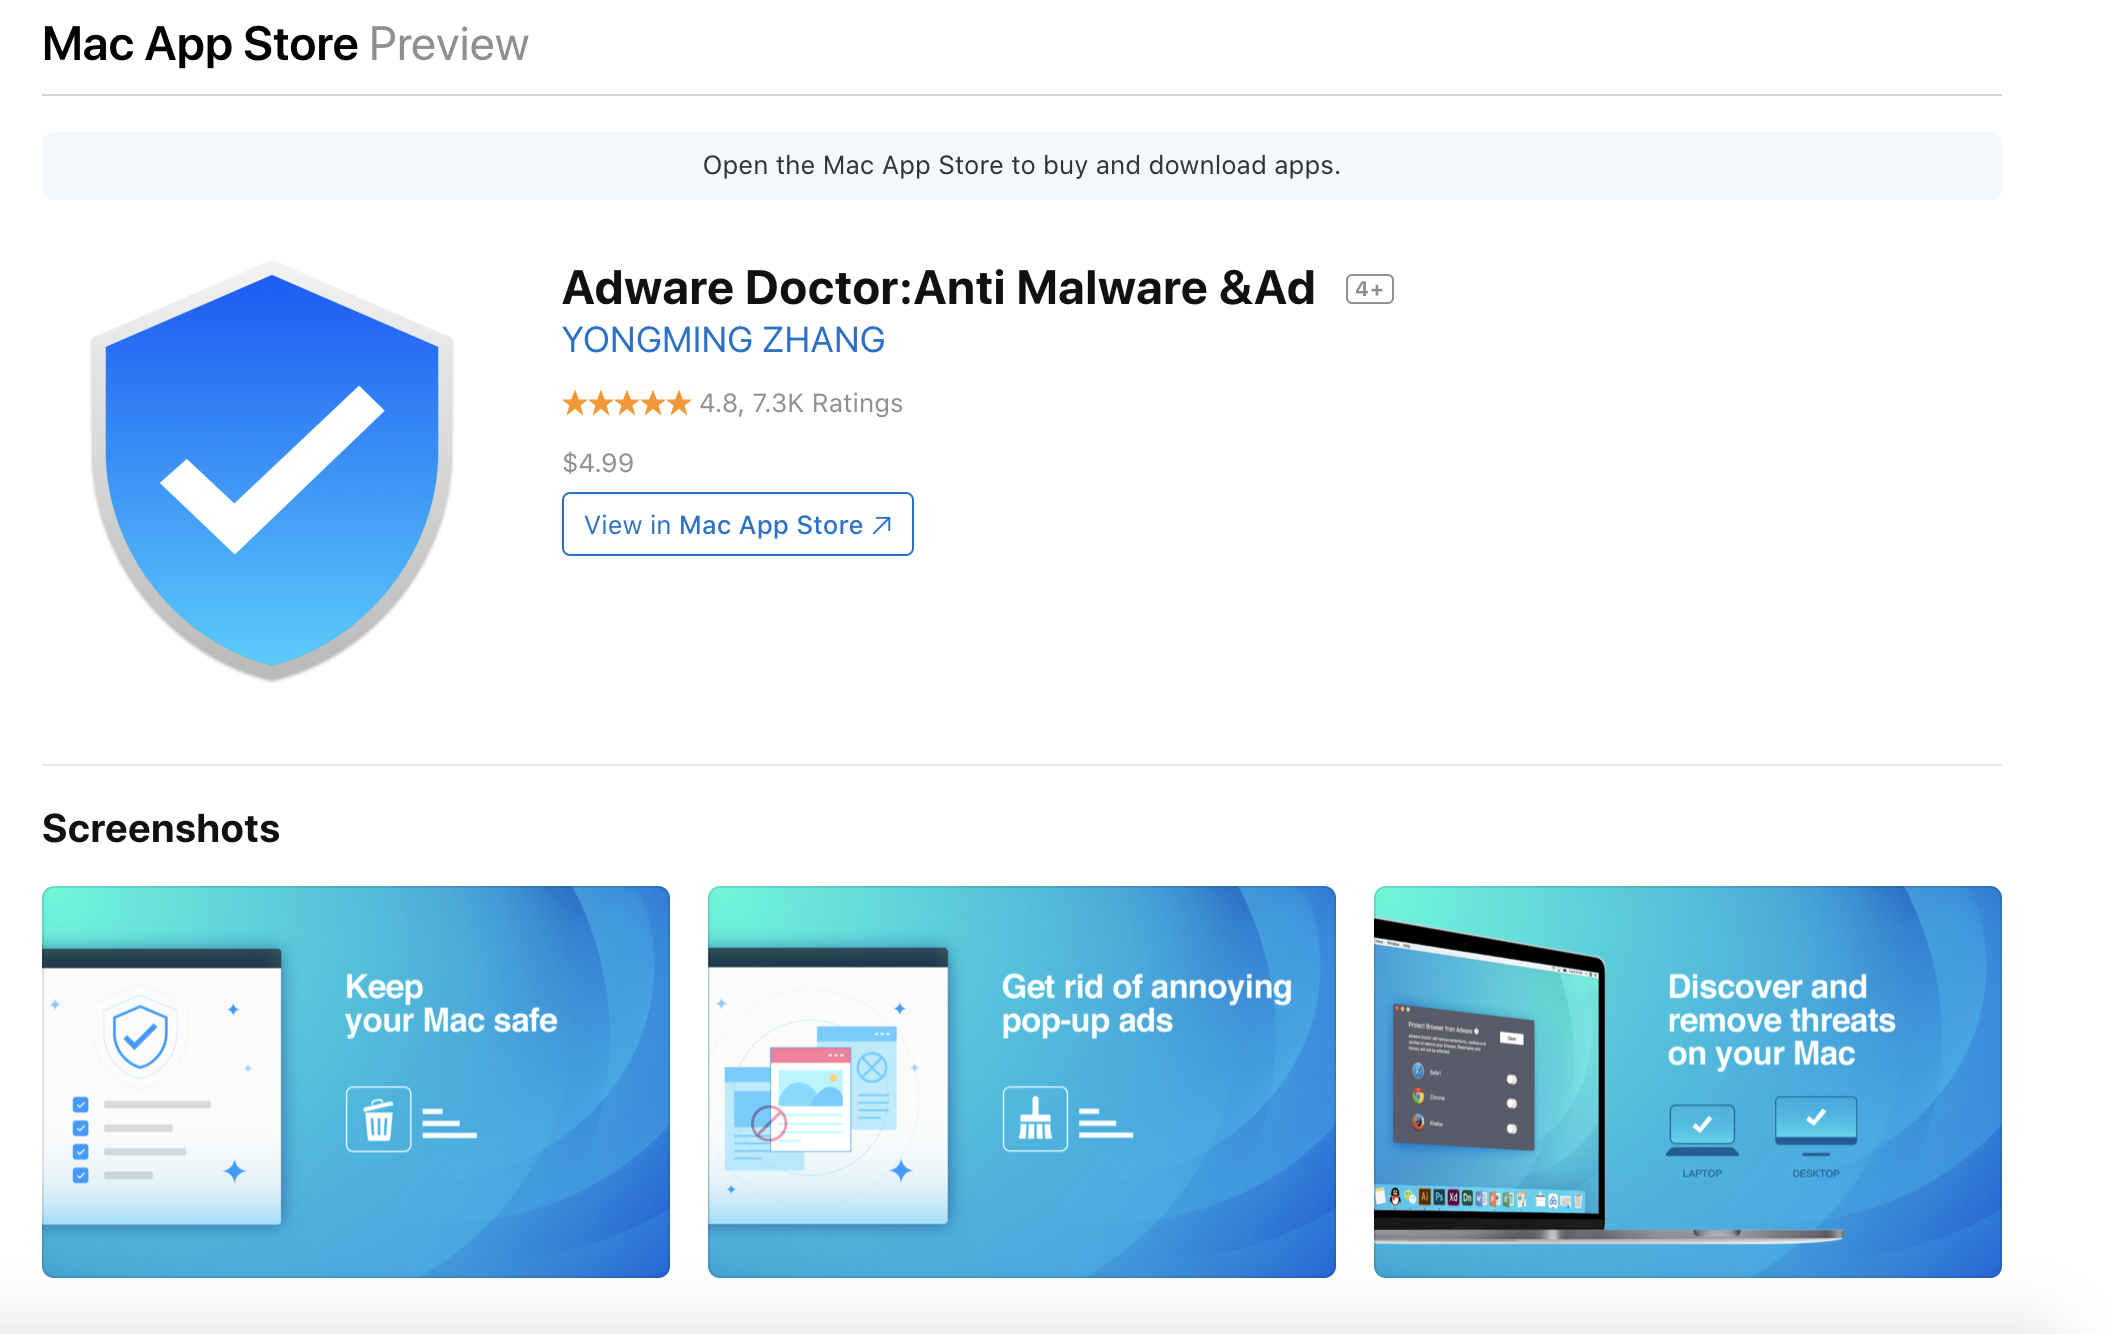Click the Adware Doctor blue shield app icon

[272, 470]
